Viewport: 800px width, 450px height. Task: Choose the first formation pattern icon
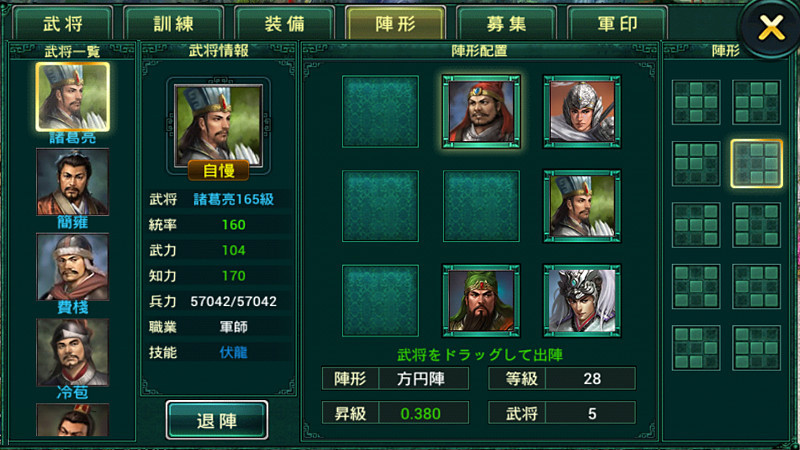(696, 102)
